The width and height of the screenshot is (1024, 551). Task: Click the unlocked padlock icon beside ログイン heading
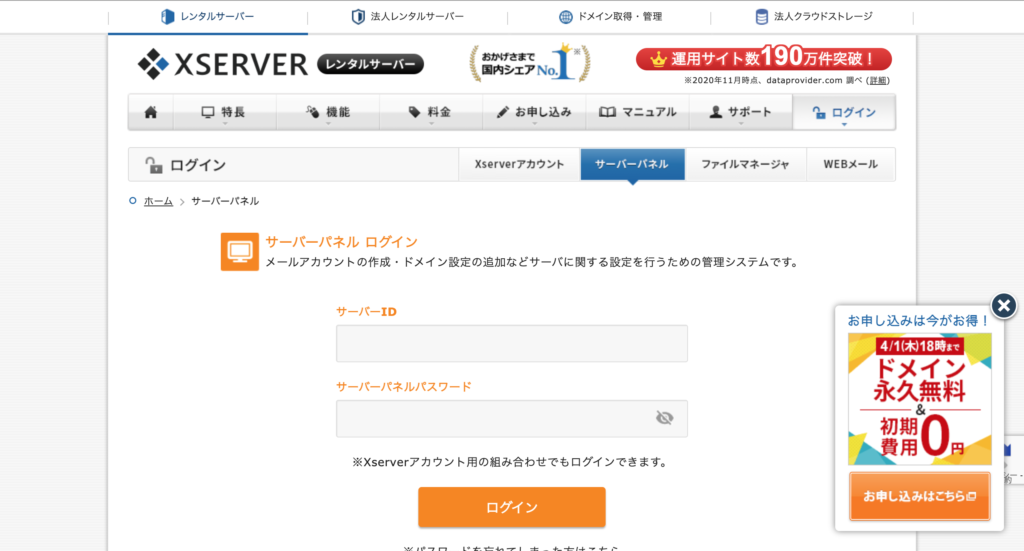click(x=153, y=165)
